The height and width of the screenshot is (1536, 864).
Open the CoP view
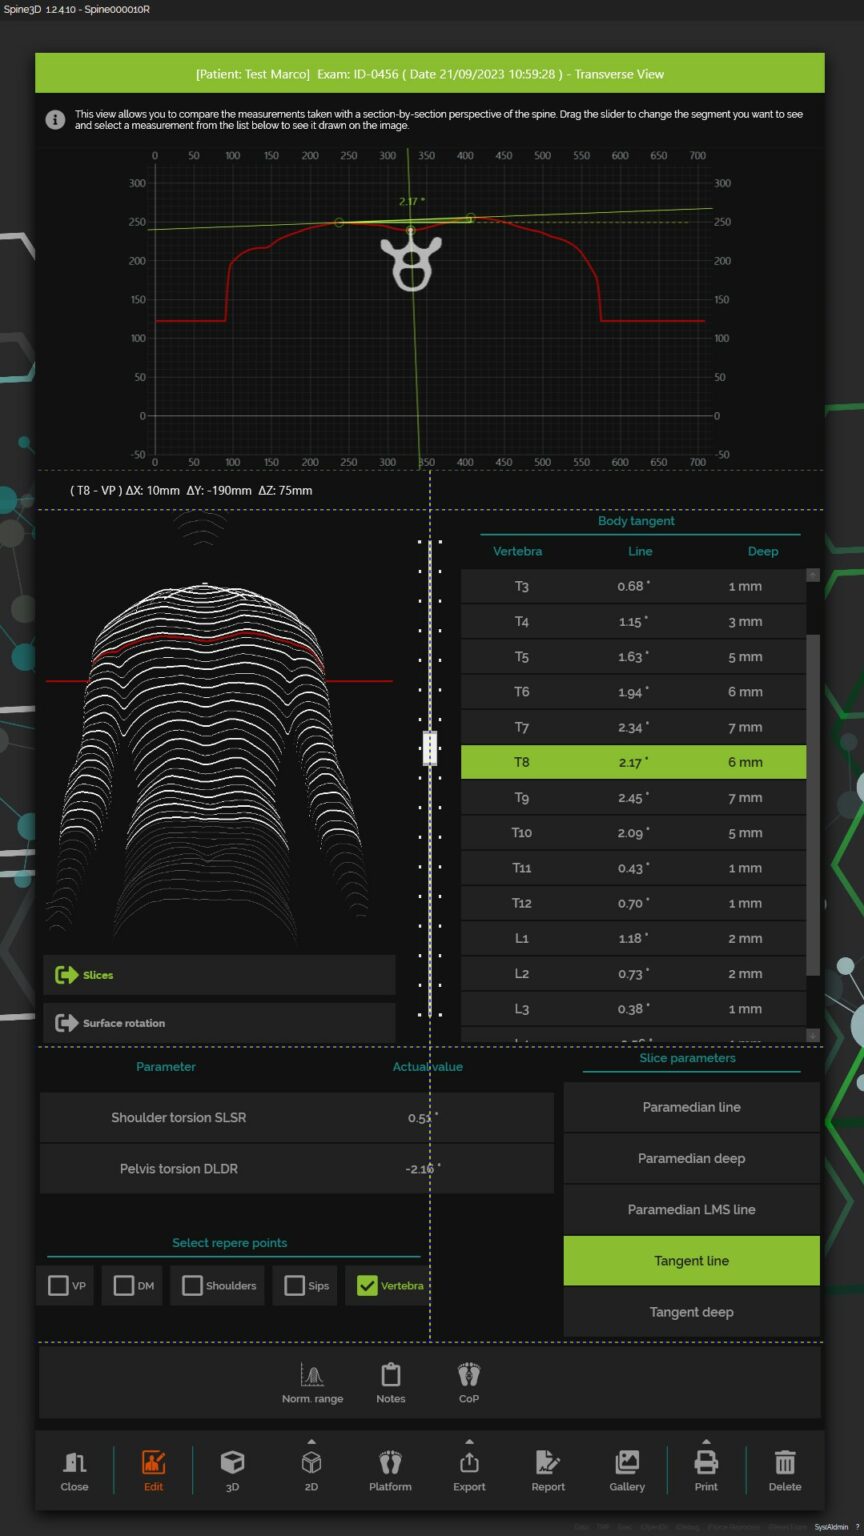pos(468,1381)
